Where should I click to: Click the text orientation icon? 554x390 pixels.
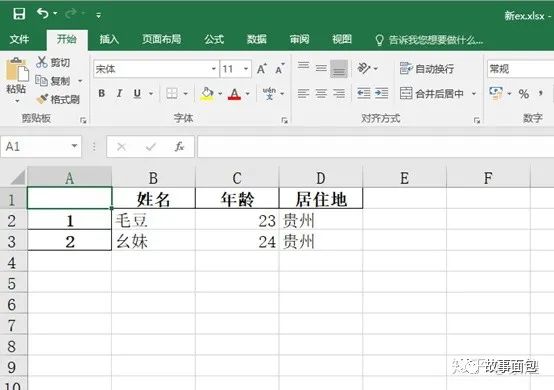pos(364,67)
